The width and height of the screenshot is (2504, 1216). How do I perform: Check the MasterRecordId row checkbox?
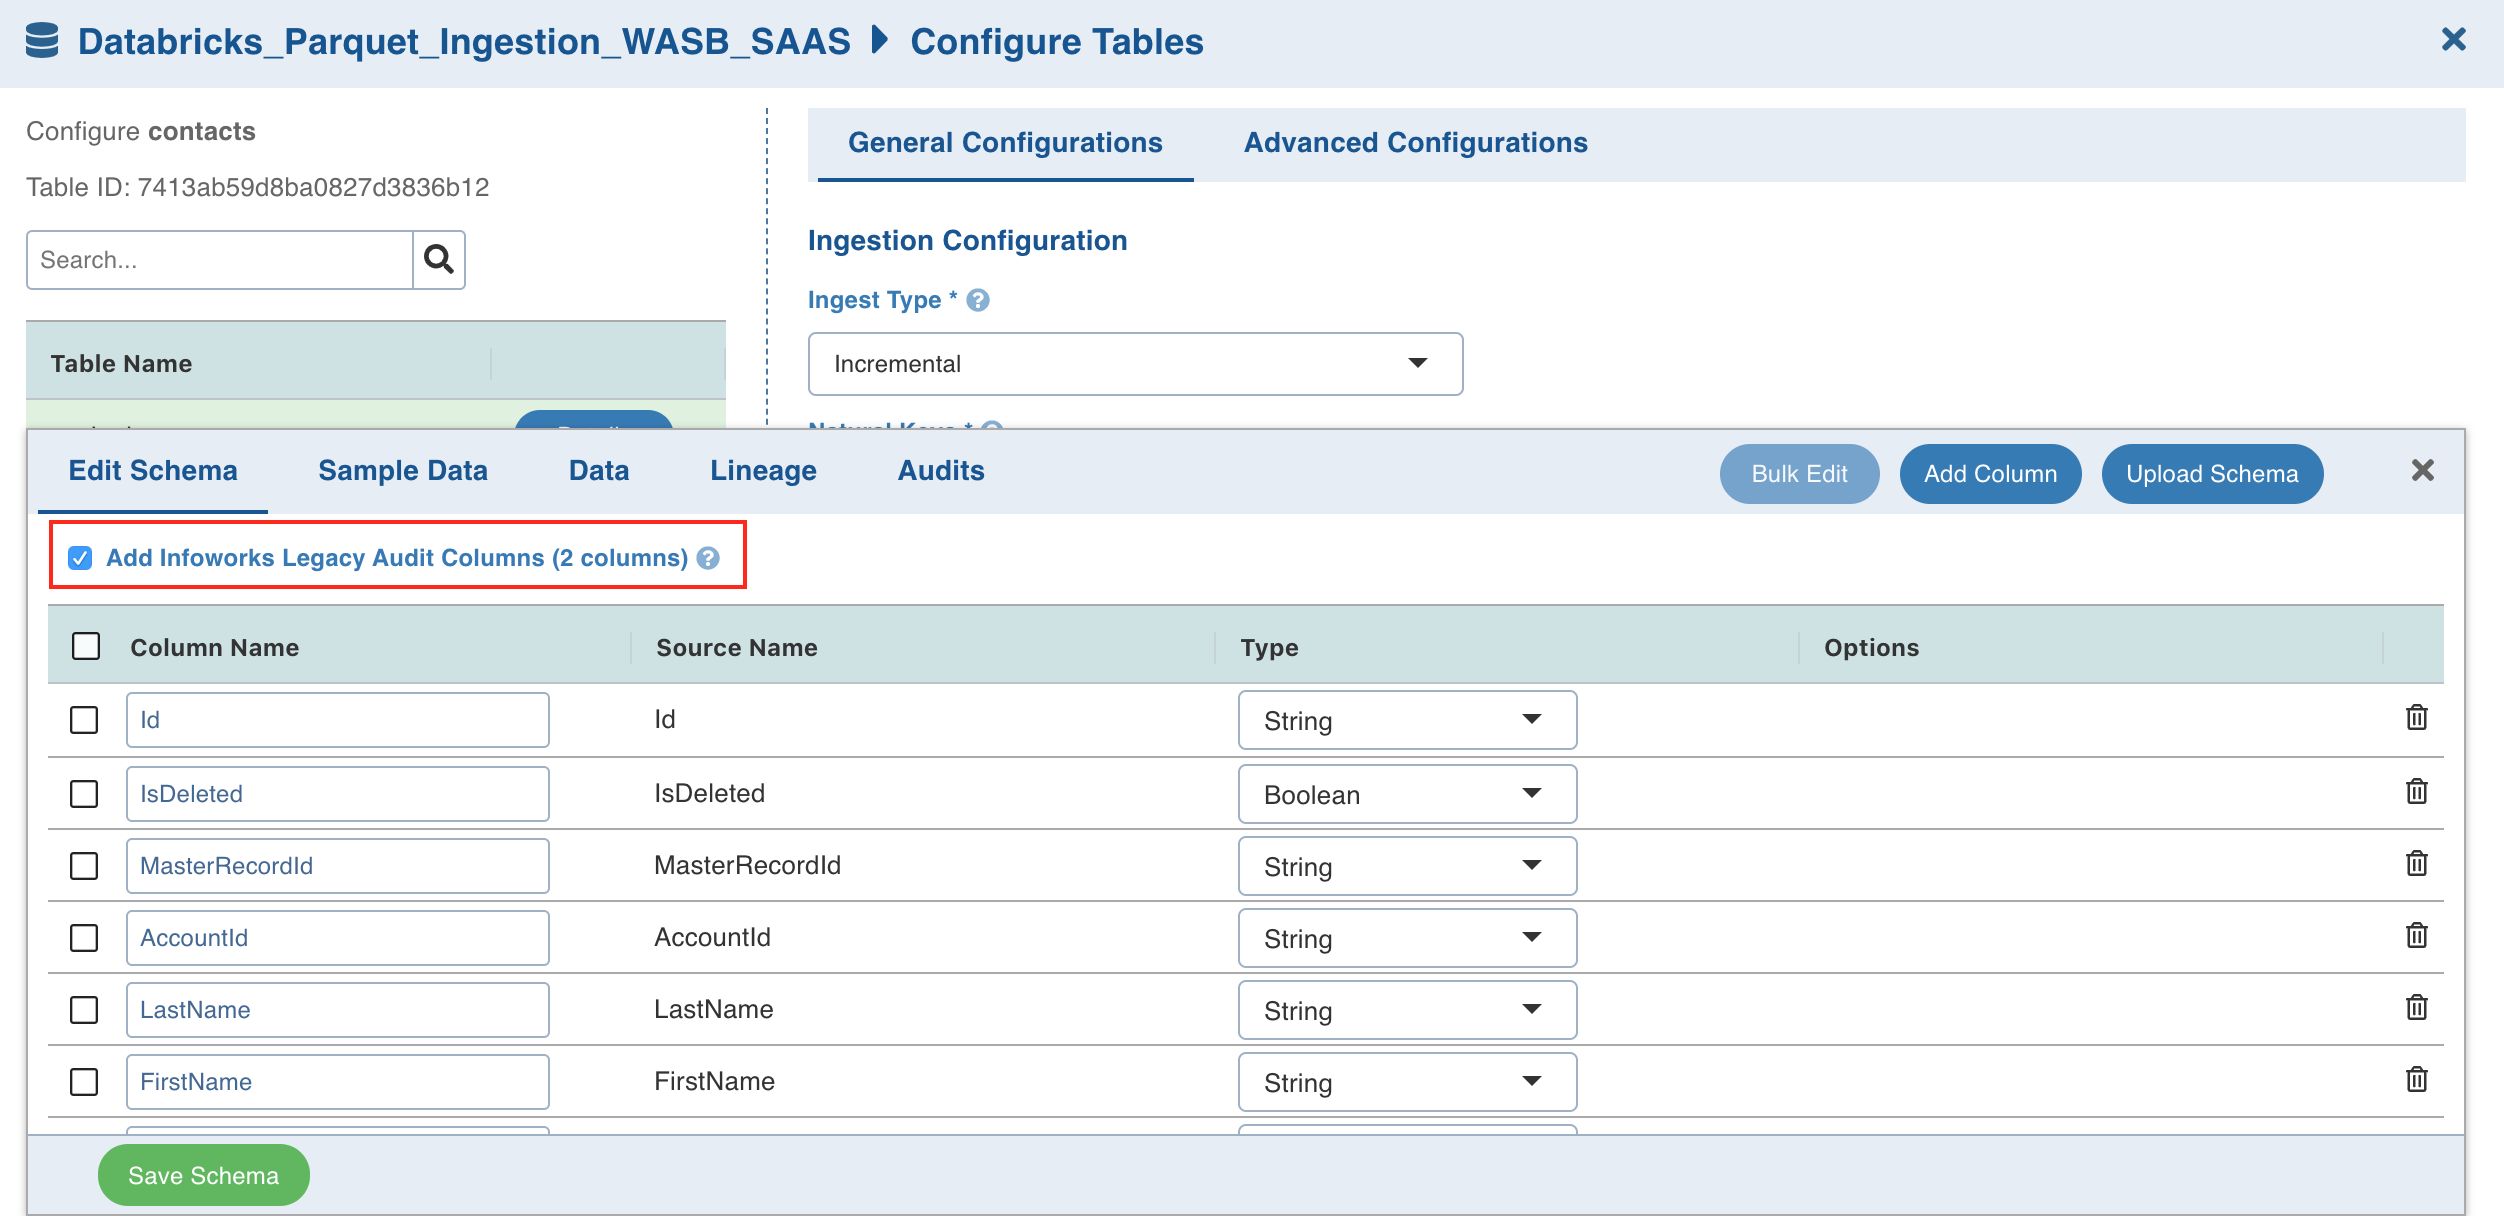coord(84,866)
